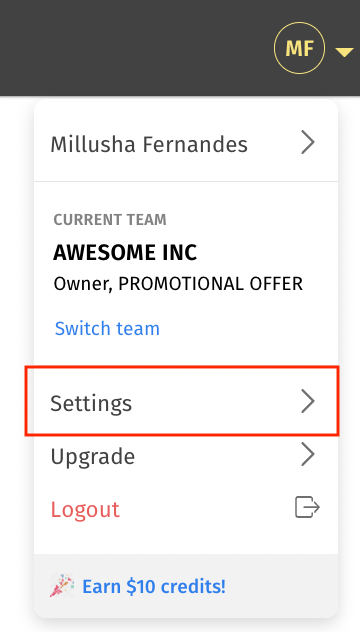
Task: Click the Switch team link
Action: point(107,328)
